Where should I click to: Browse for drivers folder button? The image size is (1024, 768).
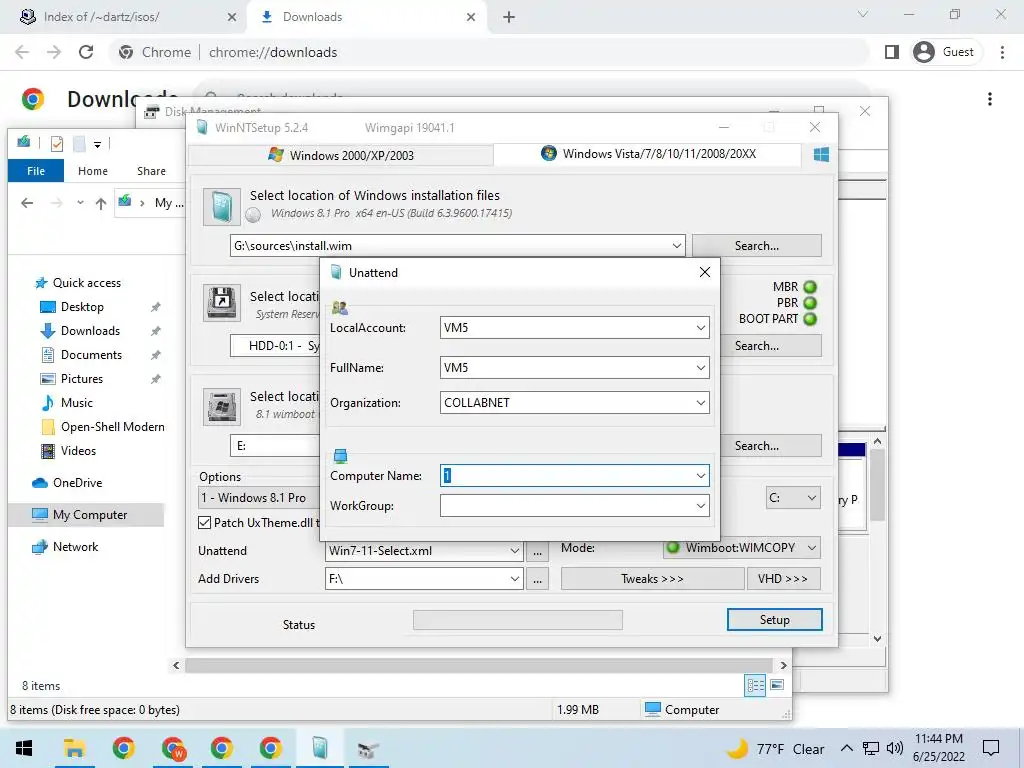[537, 579]
